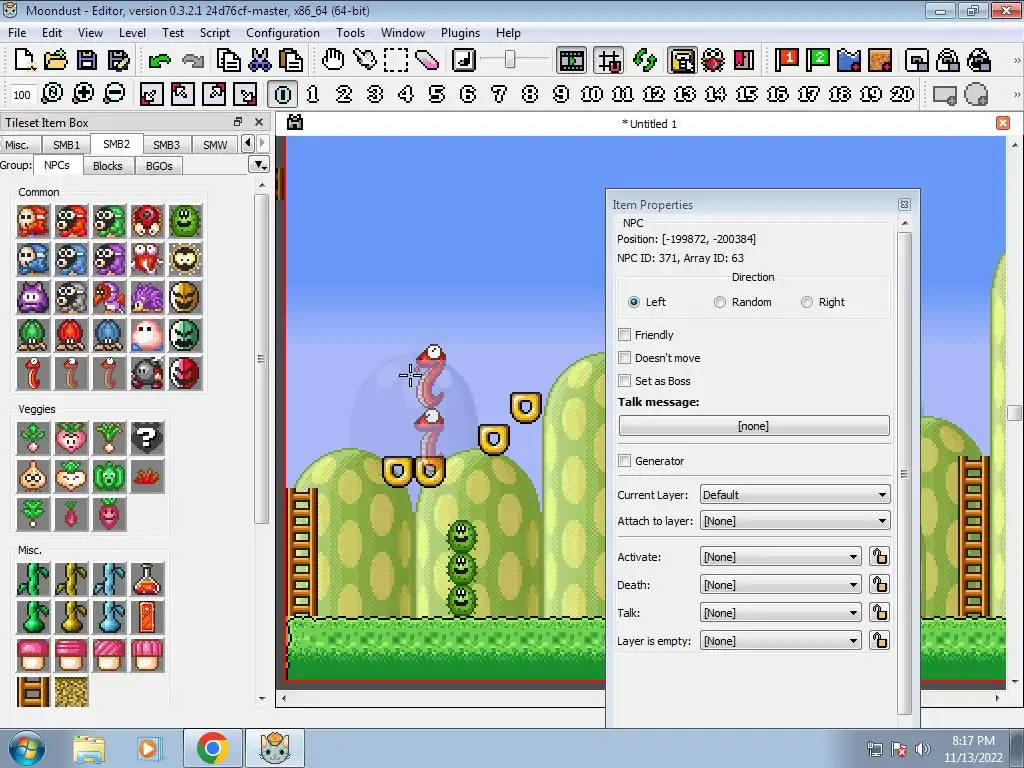
Task: Pick the question mark veggie item
Action: pos(147,438)
